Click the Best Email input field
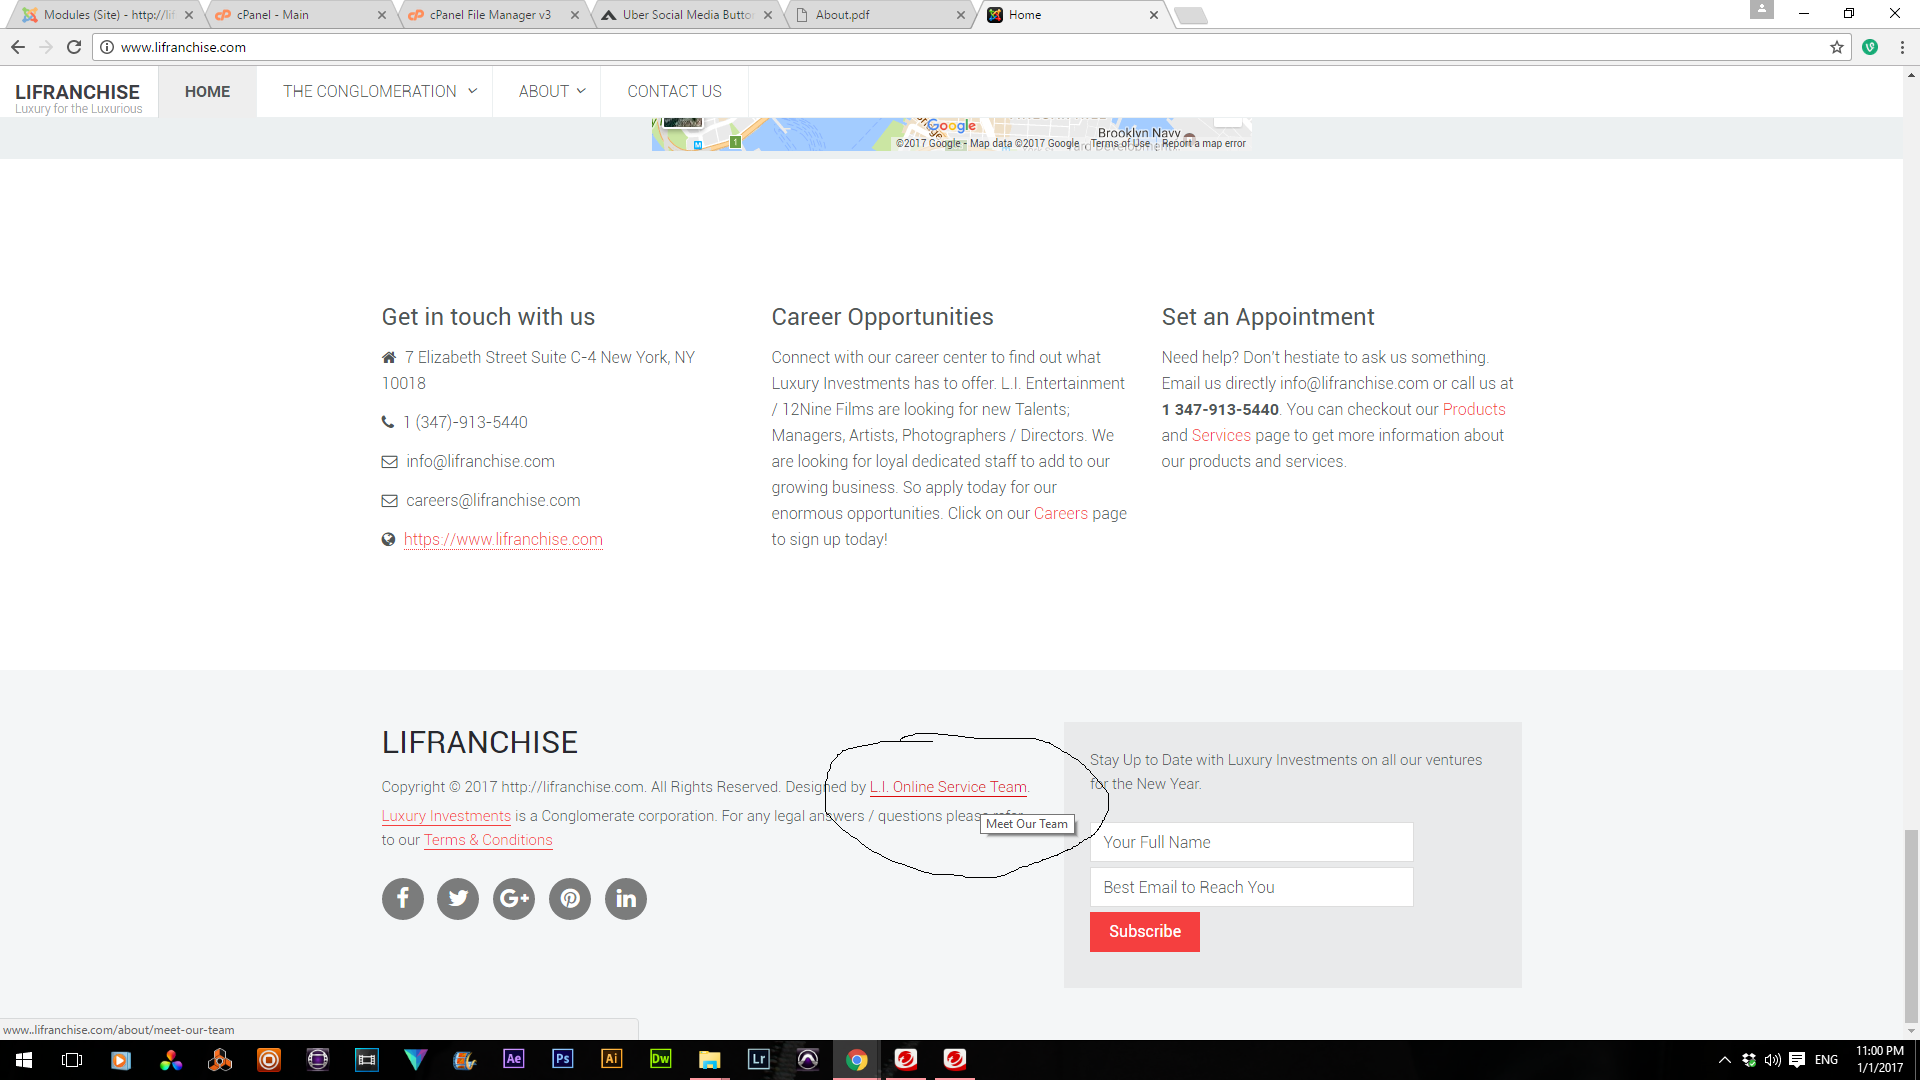This screenshot has width=1920, height=1080. (1251, 887)
